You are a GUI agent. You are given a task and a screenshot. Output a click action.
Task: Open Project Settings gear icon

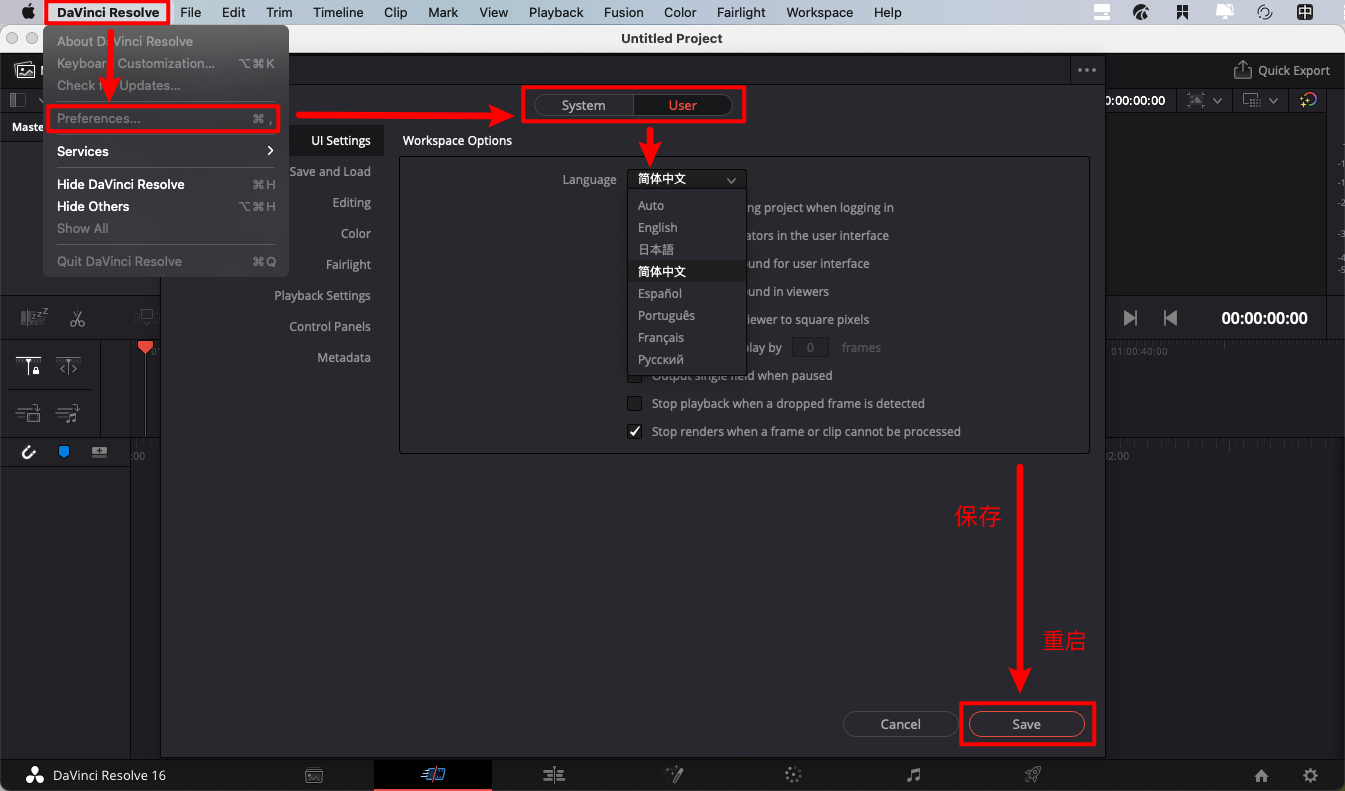click(x=1310, y=776)
